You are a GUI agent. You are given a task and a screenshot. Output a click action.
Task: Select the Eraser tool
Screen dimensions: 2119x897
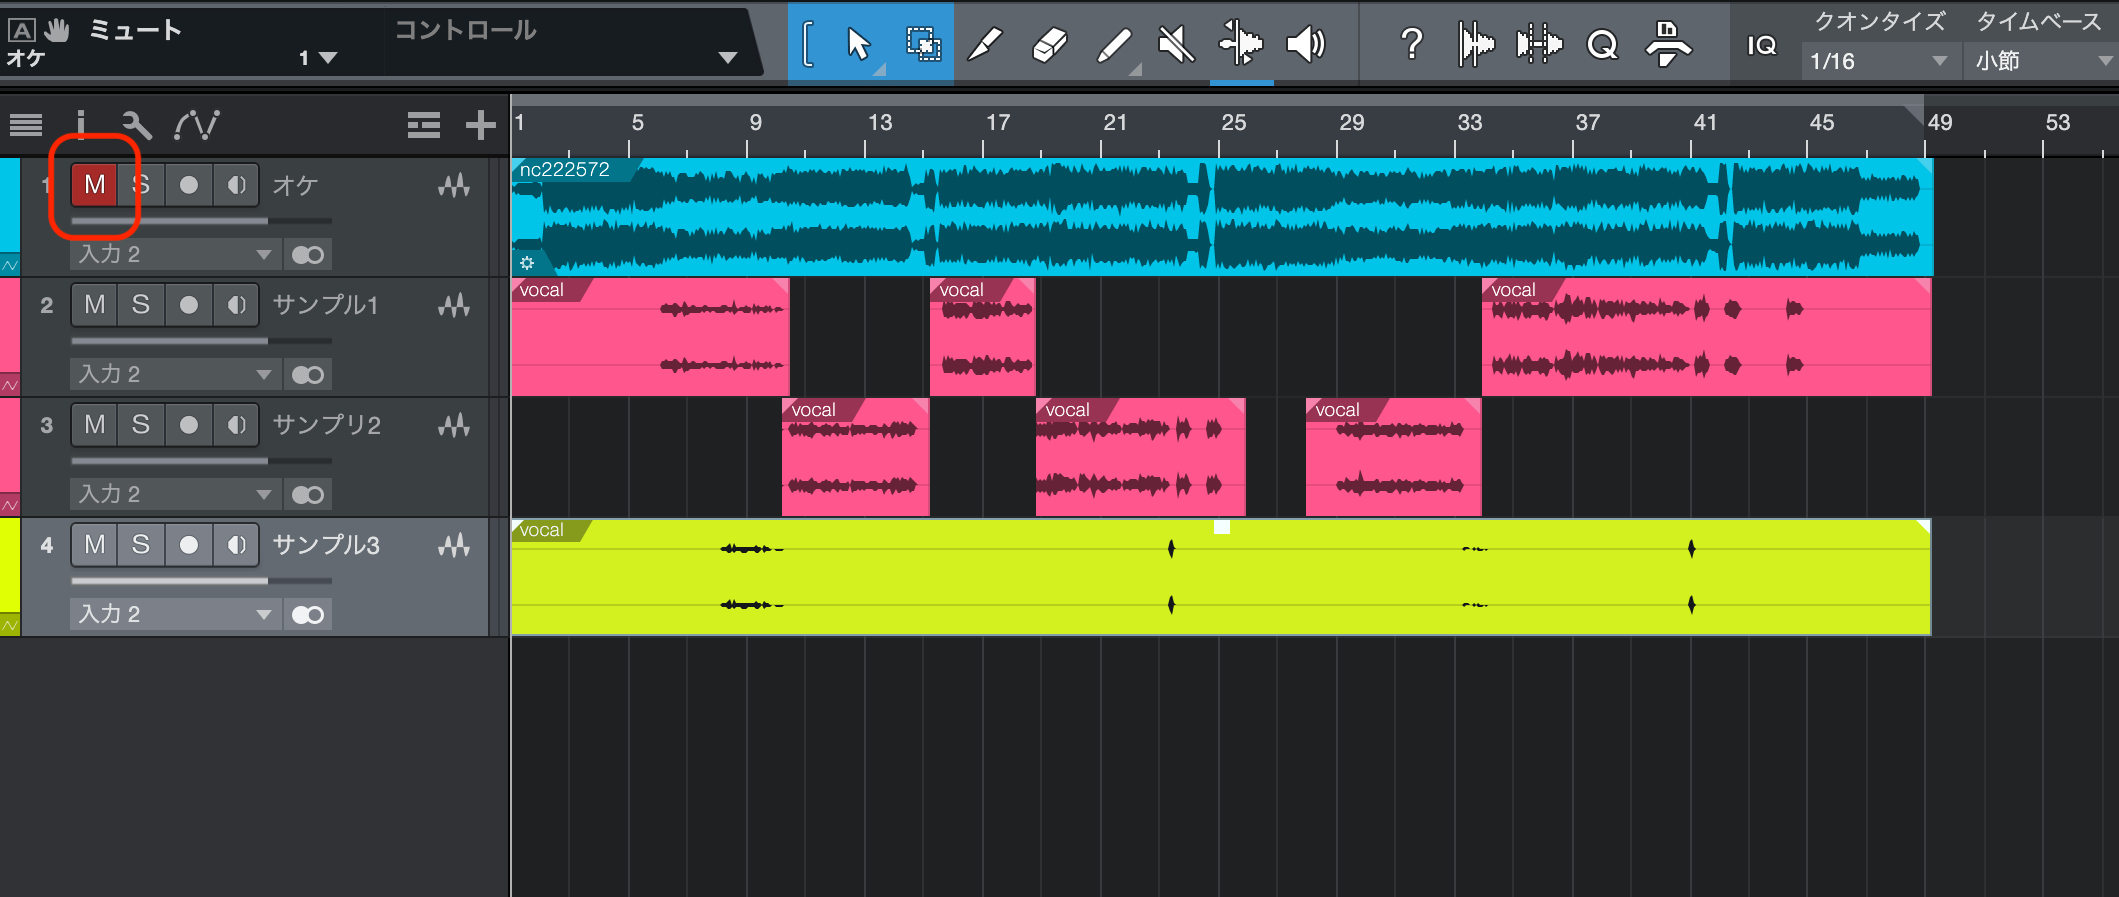point(1049,45)
